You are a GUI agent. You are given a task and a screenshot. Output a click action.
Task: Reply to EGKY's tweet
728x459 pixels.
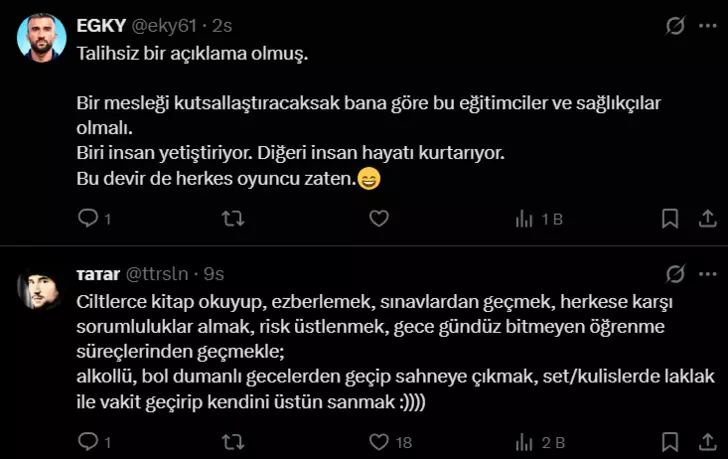87,218
